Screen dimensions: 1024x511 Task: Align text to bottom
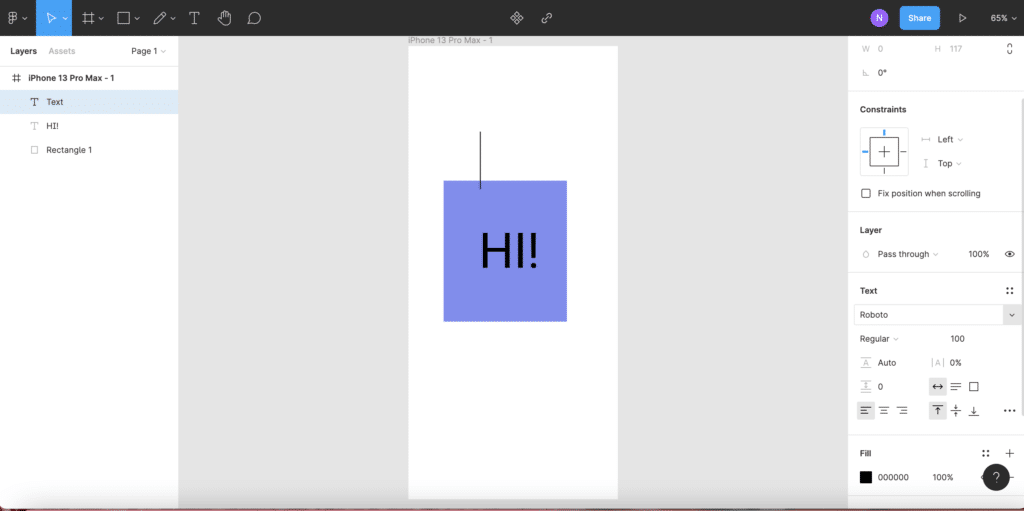[974, 410]
